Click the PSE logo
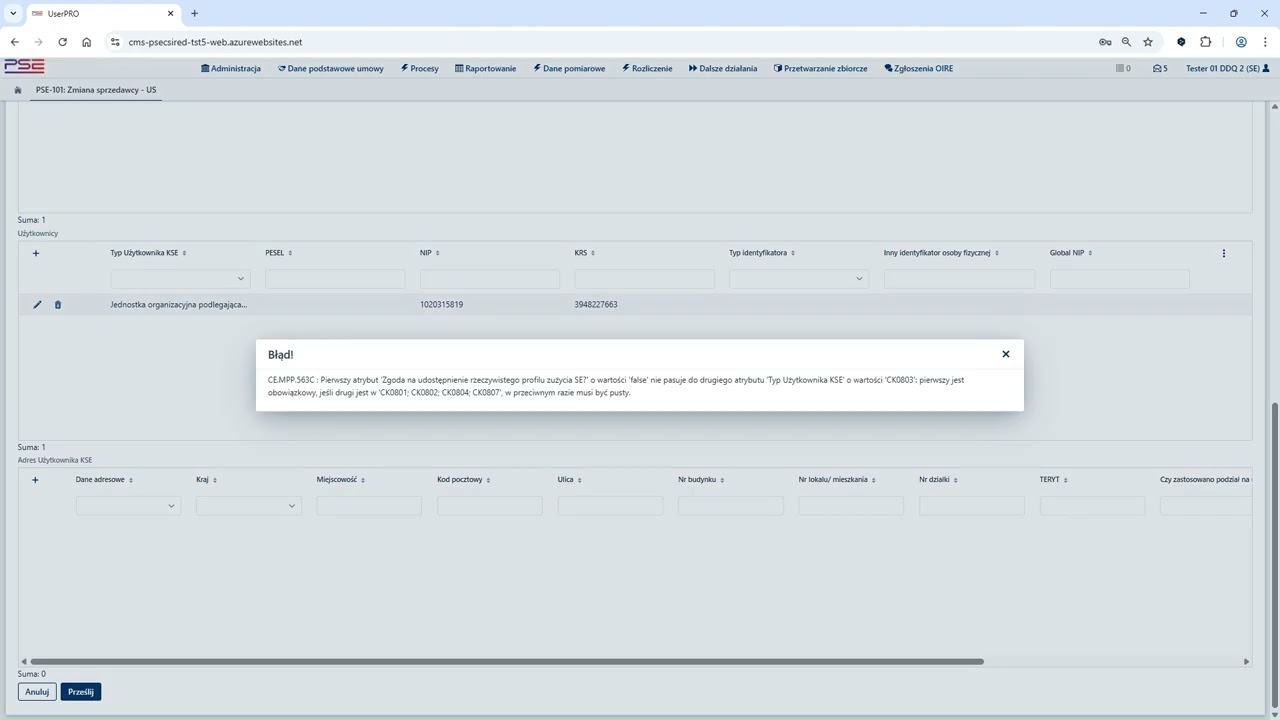Image resolution: width=1280 pixels, height=720 pixels. coord(24,67)
